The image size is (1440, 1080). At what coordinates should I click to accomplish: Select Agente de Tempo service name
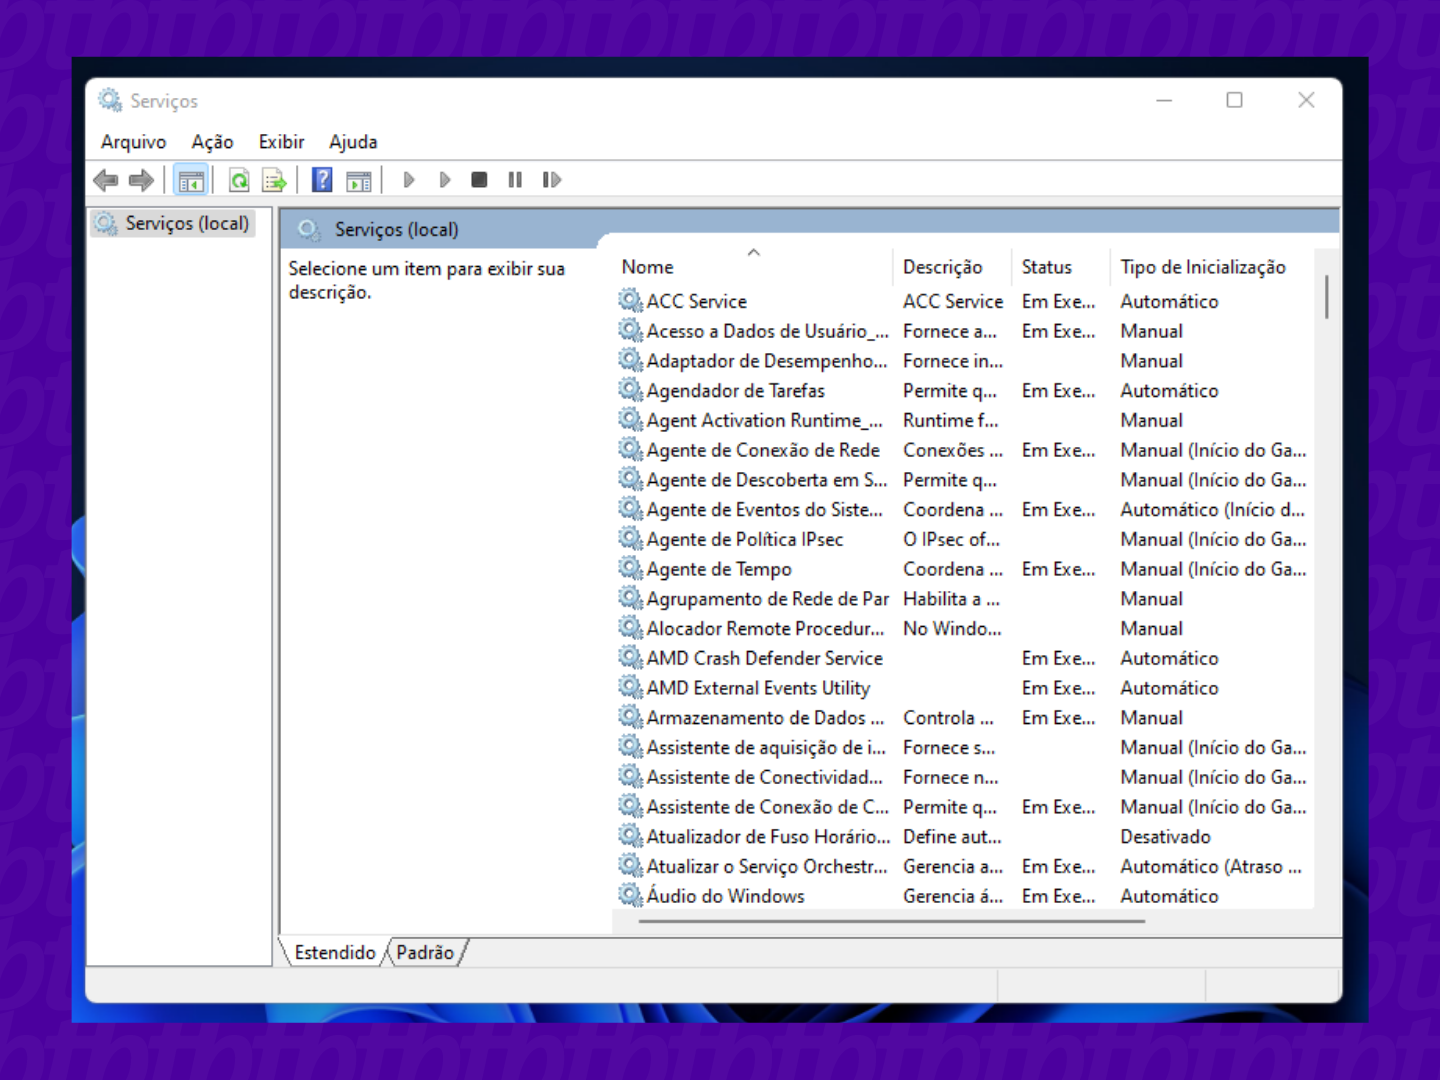pyautogui.click(x=718, y=569)
